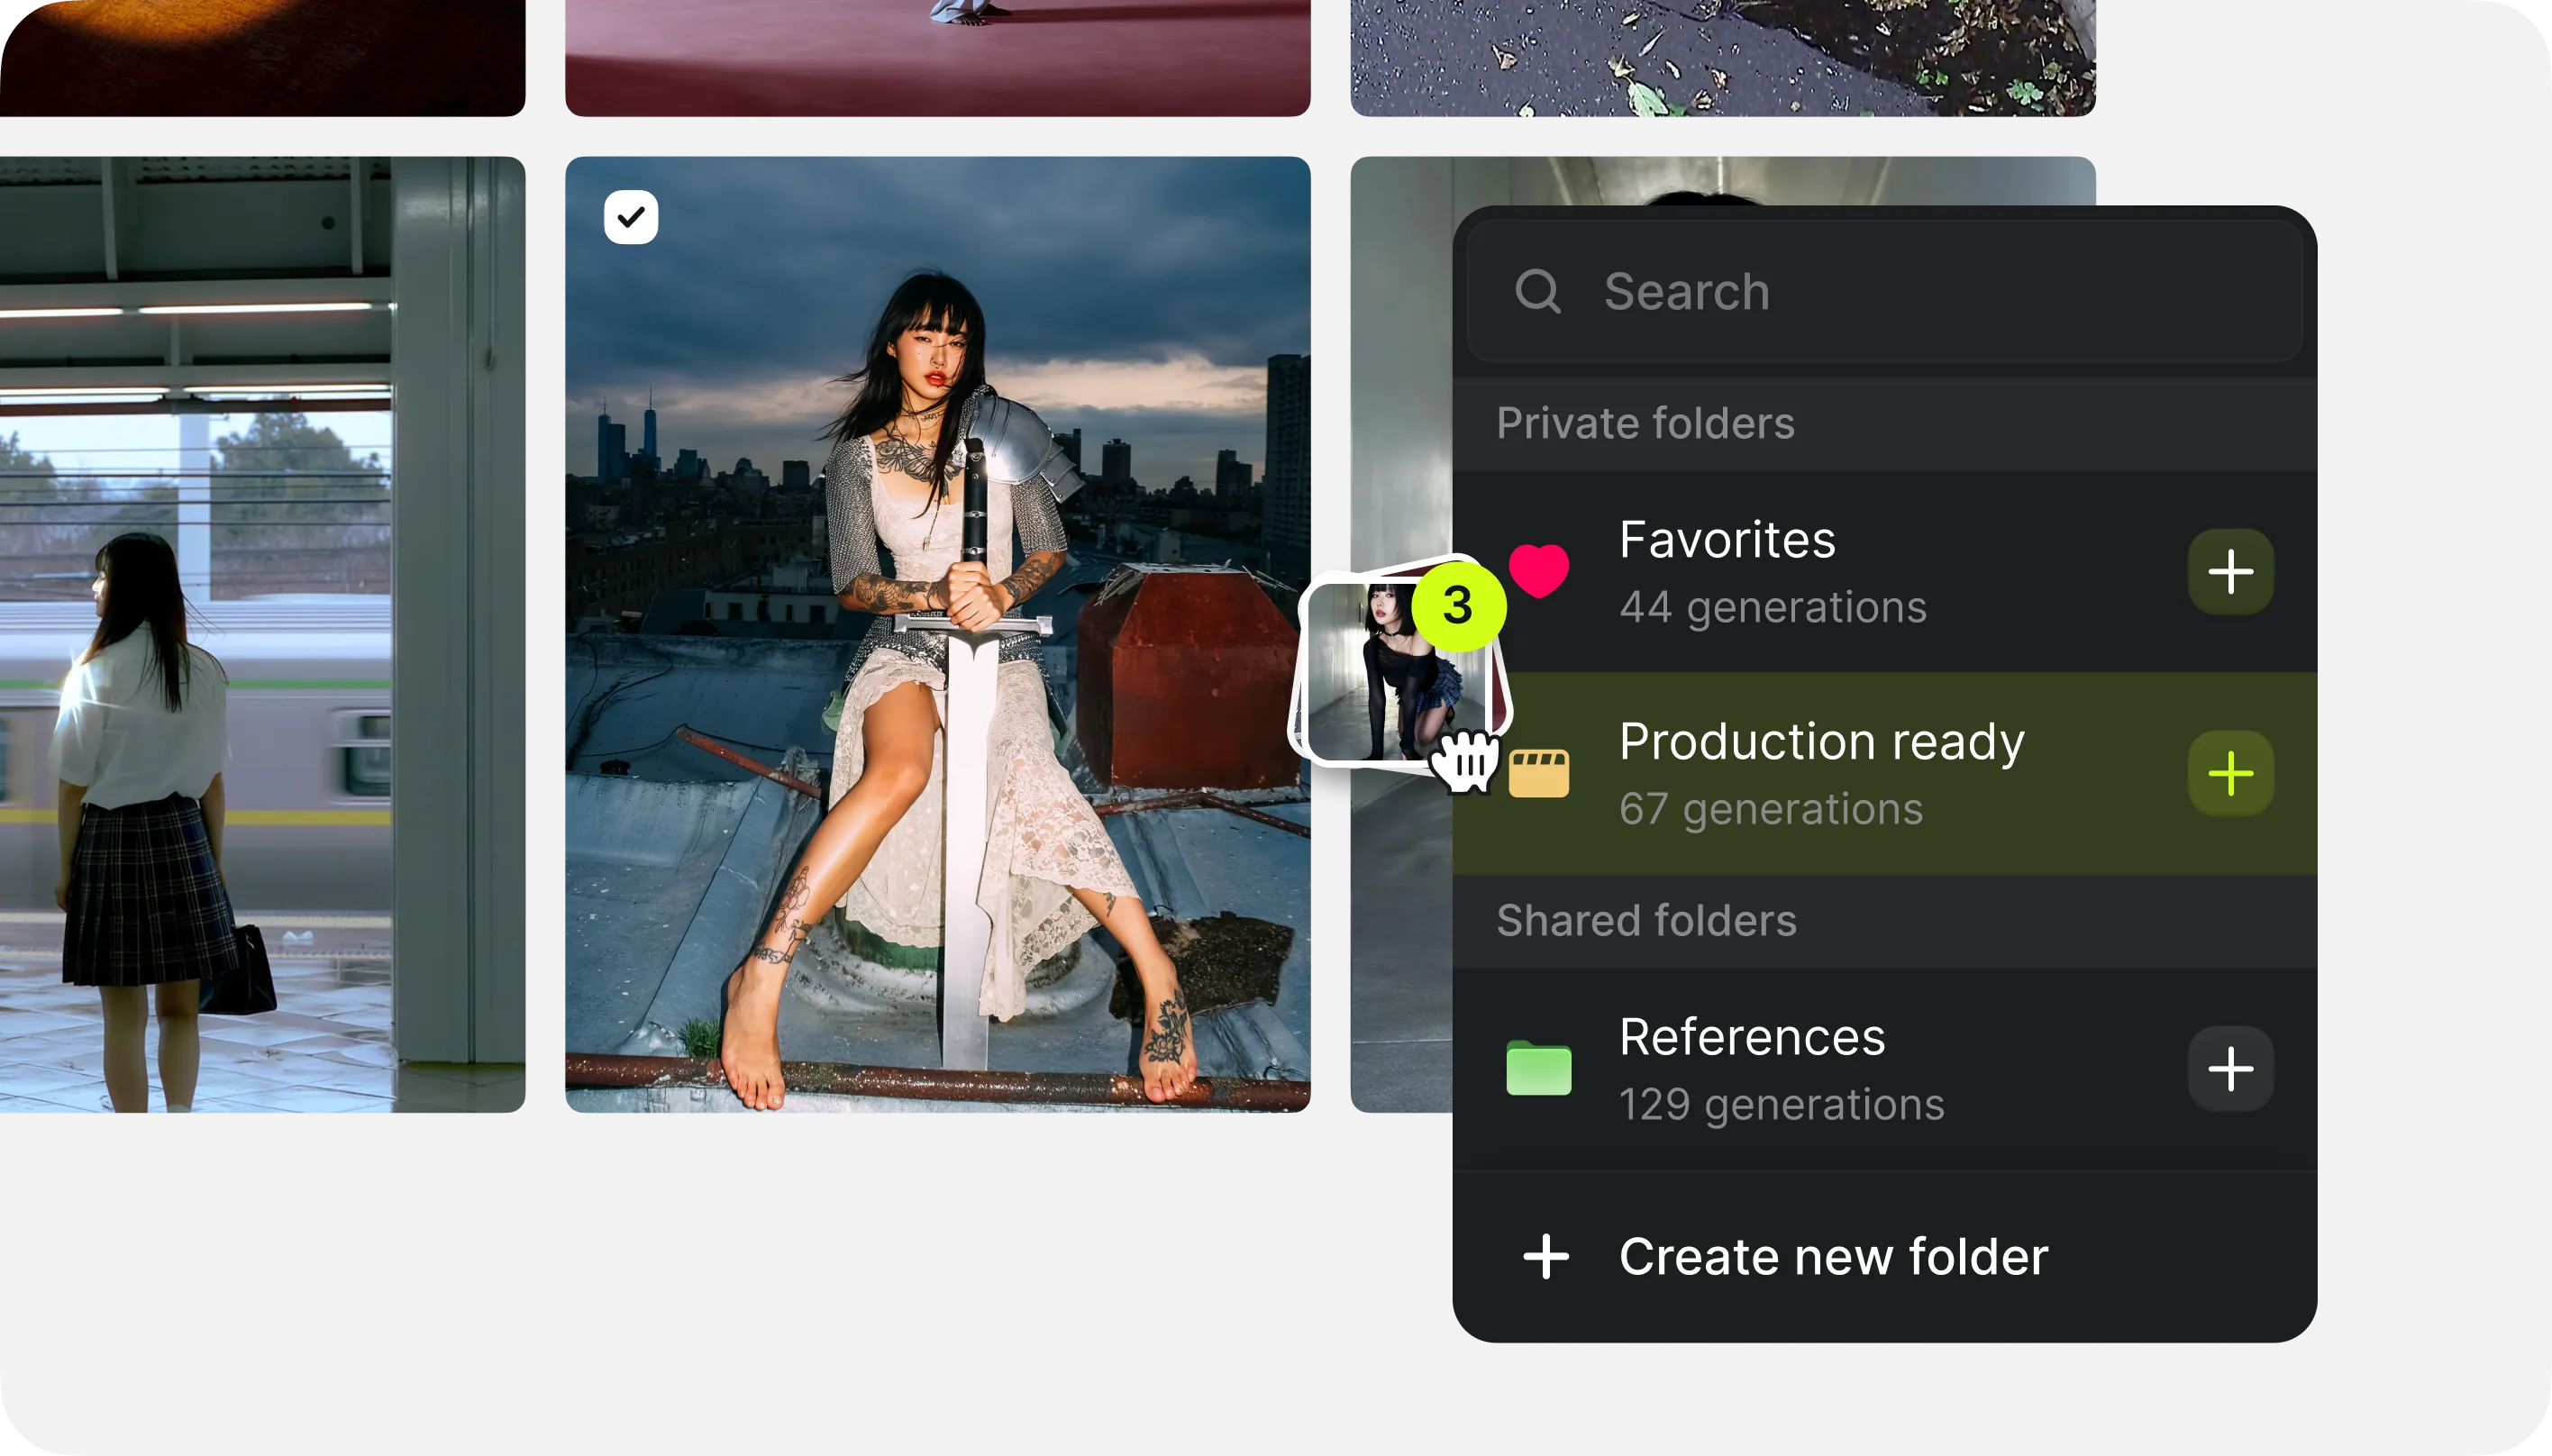Click the plus icon next to Favorites
Image resolution: width=2552 pixels, height=1456 pixels.
coord(2231,571)
